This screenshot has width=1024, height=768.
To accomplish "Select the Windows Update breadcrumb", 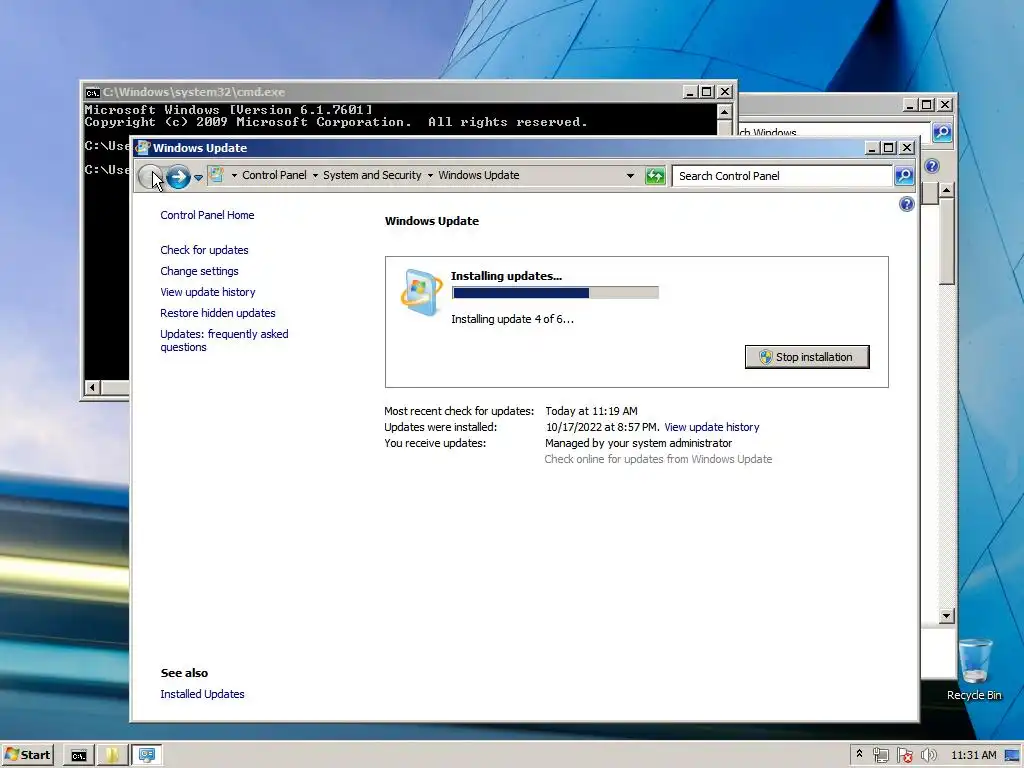I will (479, 175).
